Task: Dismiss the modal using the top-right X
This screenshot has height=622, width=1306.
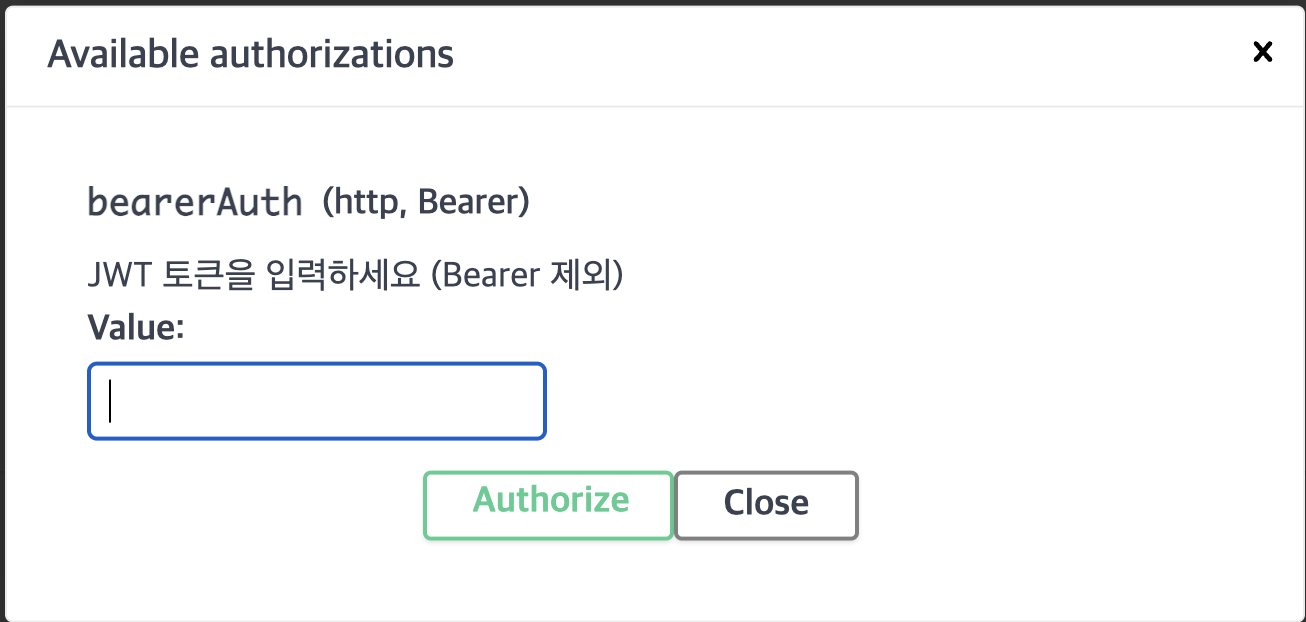Action: click(x=1263, y=52)
